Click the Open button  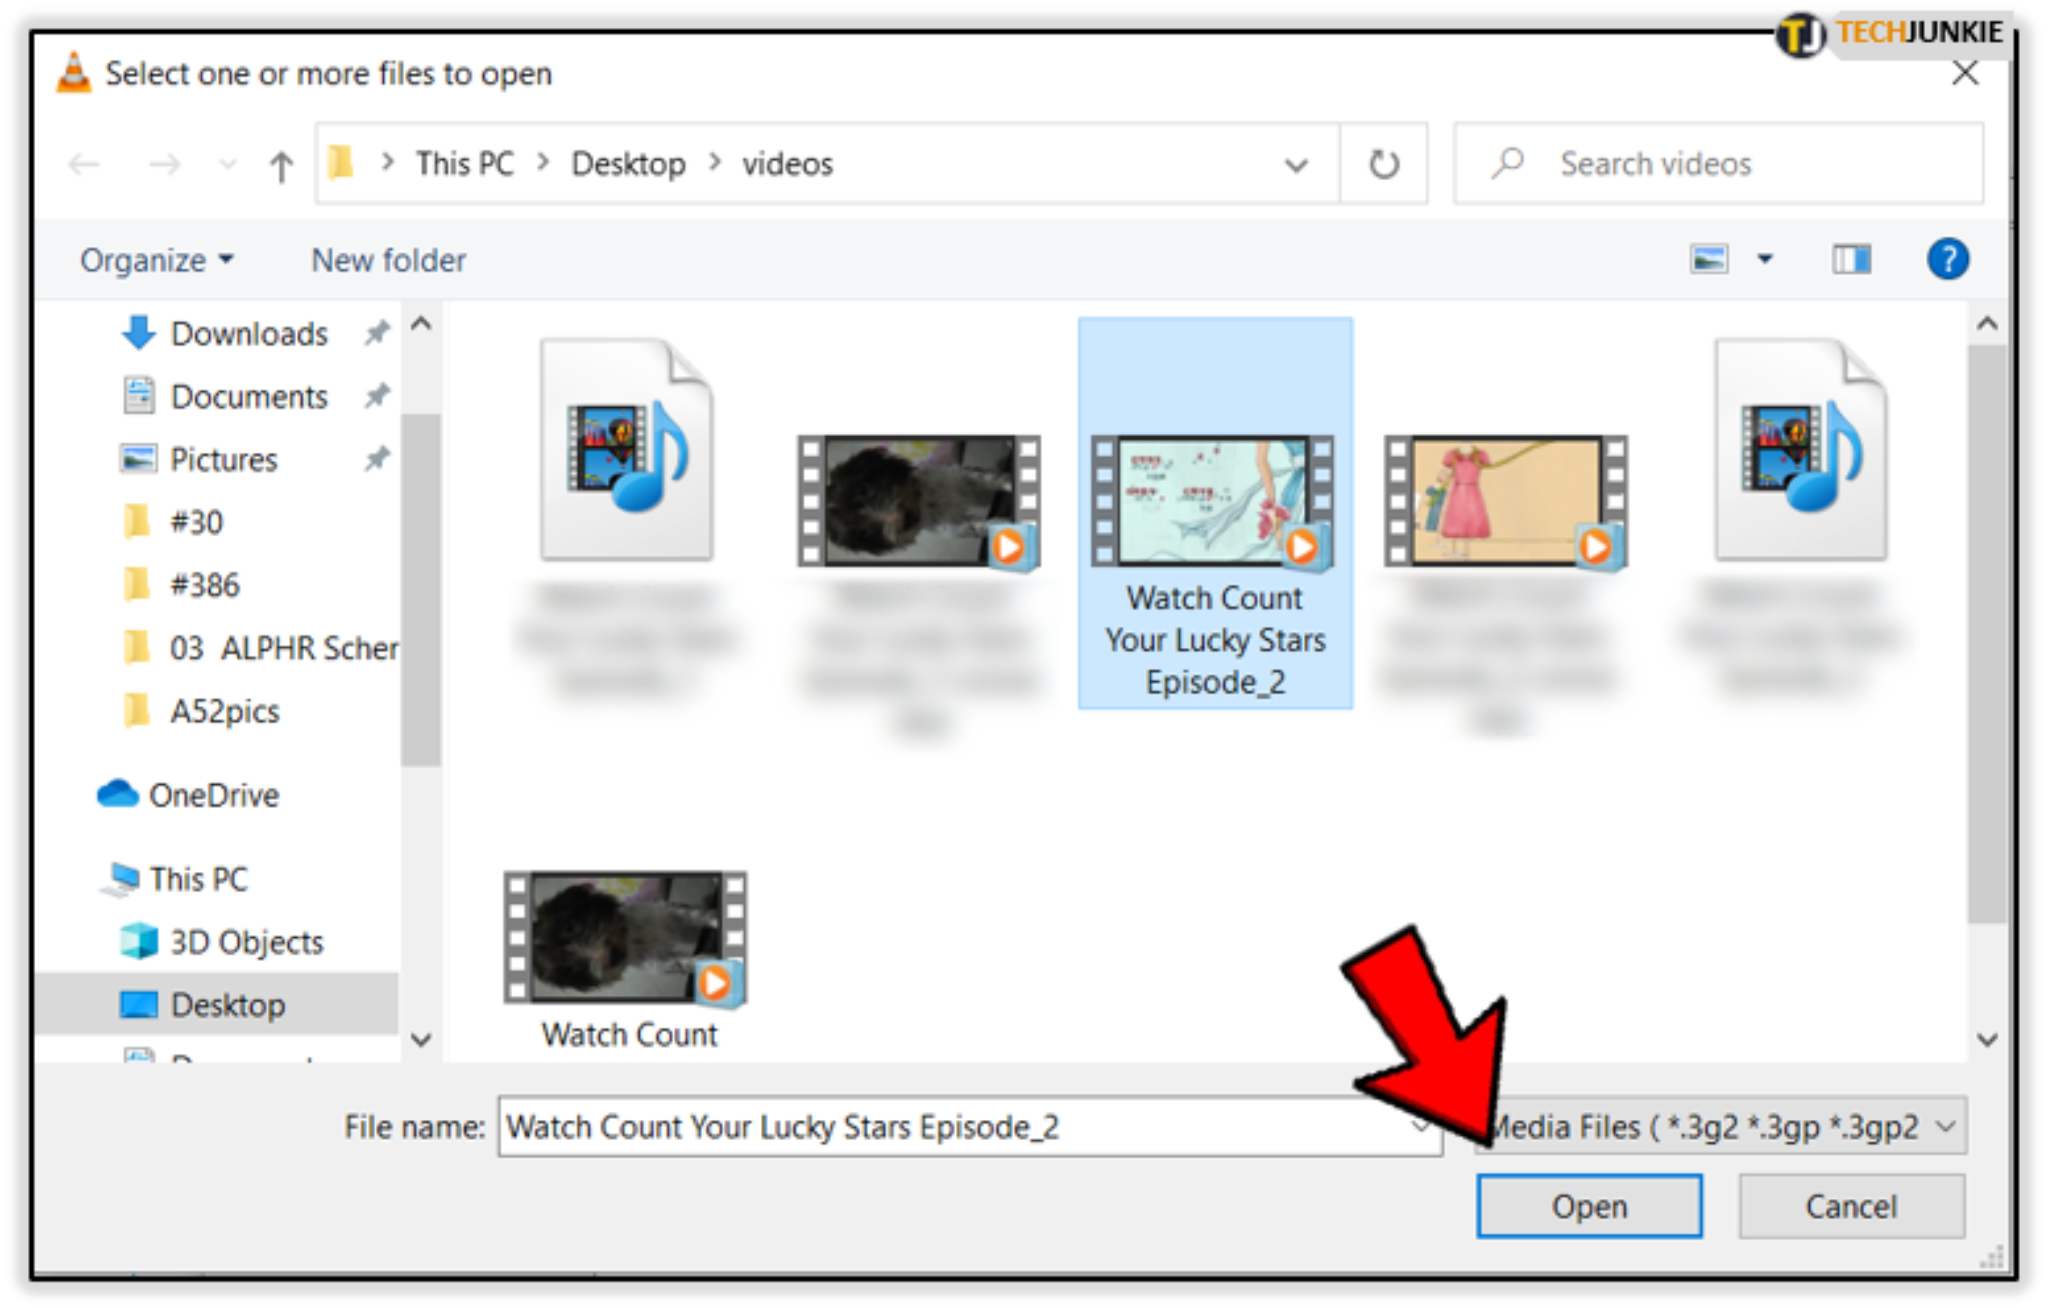point(1589,1206)
